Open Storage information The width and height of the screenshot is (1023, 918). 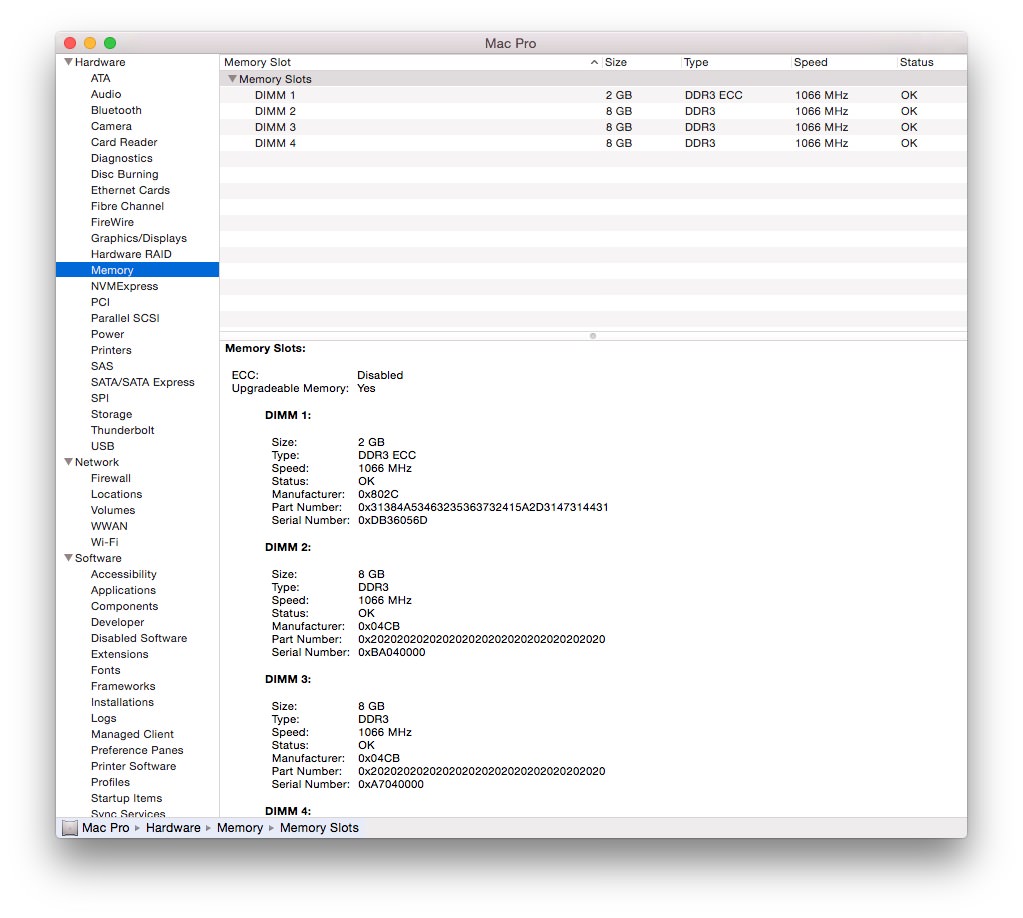click(112, 414)
